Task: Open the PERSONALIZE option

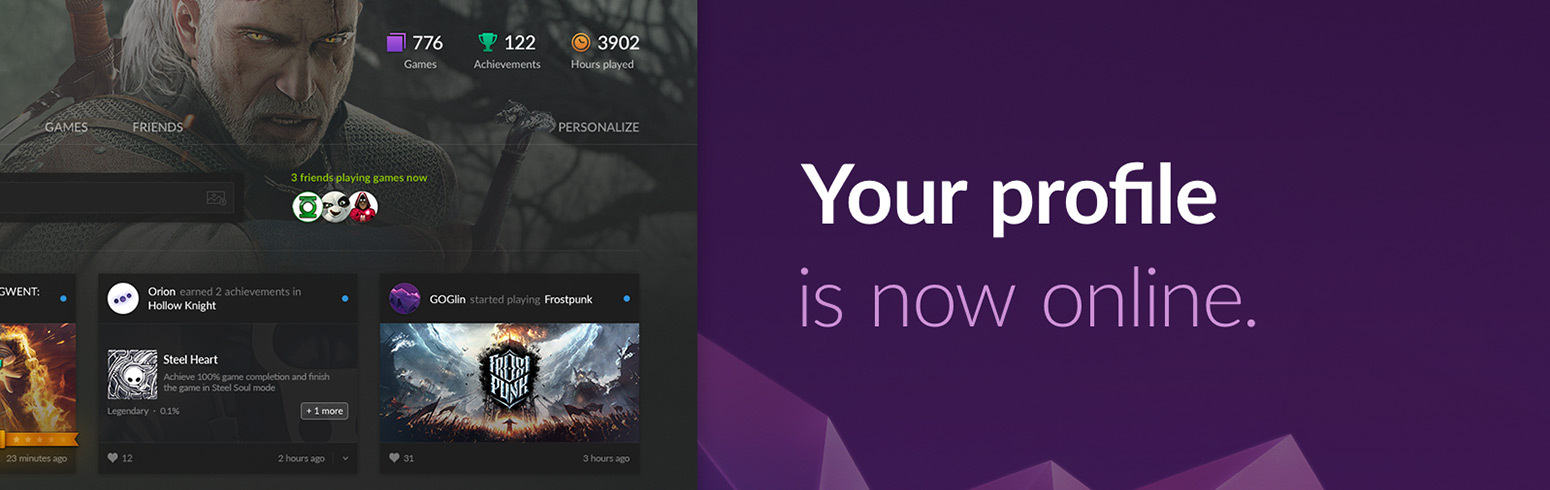Action: click(x=598, y=127)
